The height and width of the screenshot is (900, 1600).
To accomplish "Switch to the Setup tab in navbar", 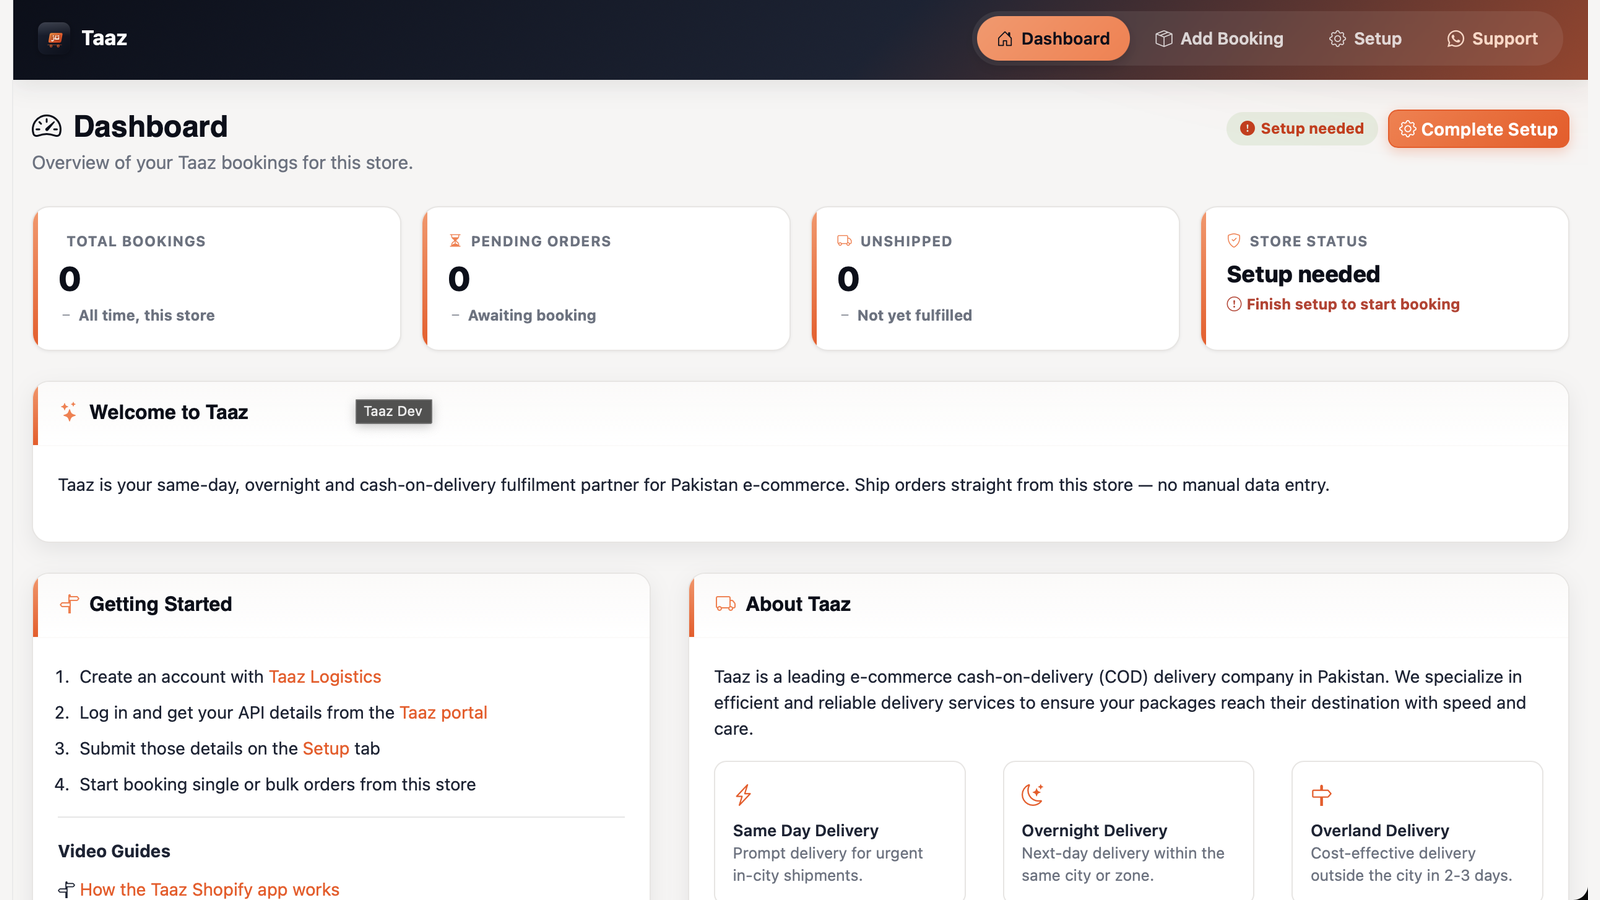I will (x=1365, y=39).
